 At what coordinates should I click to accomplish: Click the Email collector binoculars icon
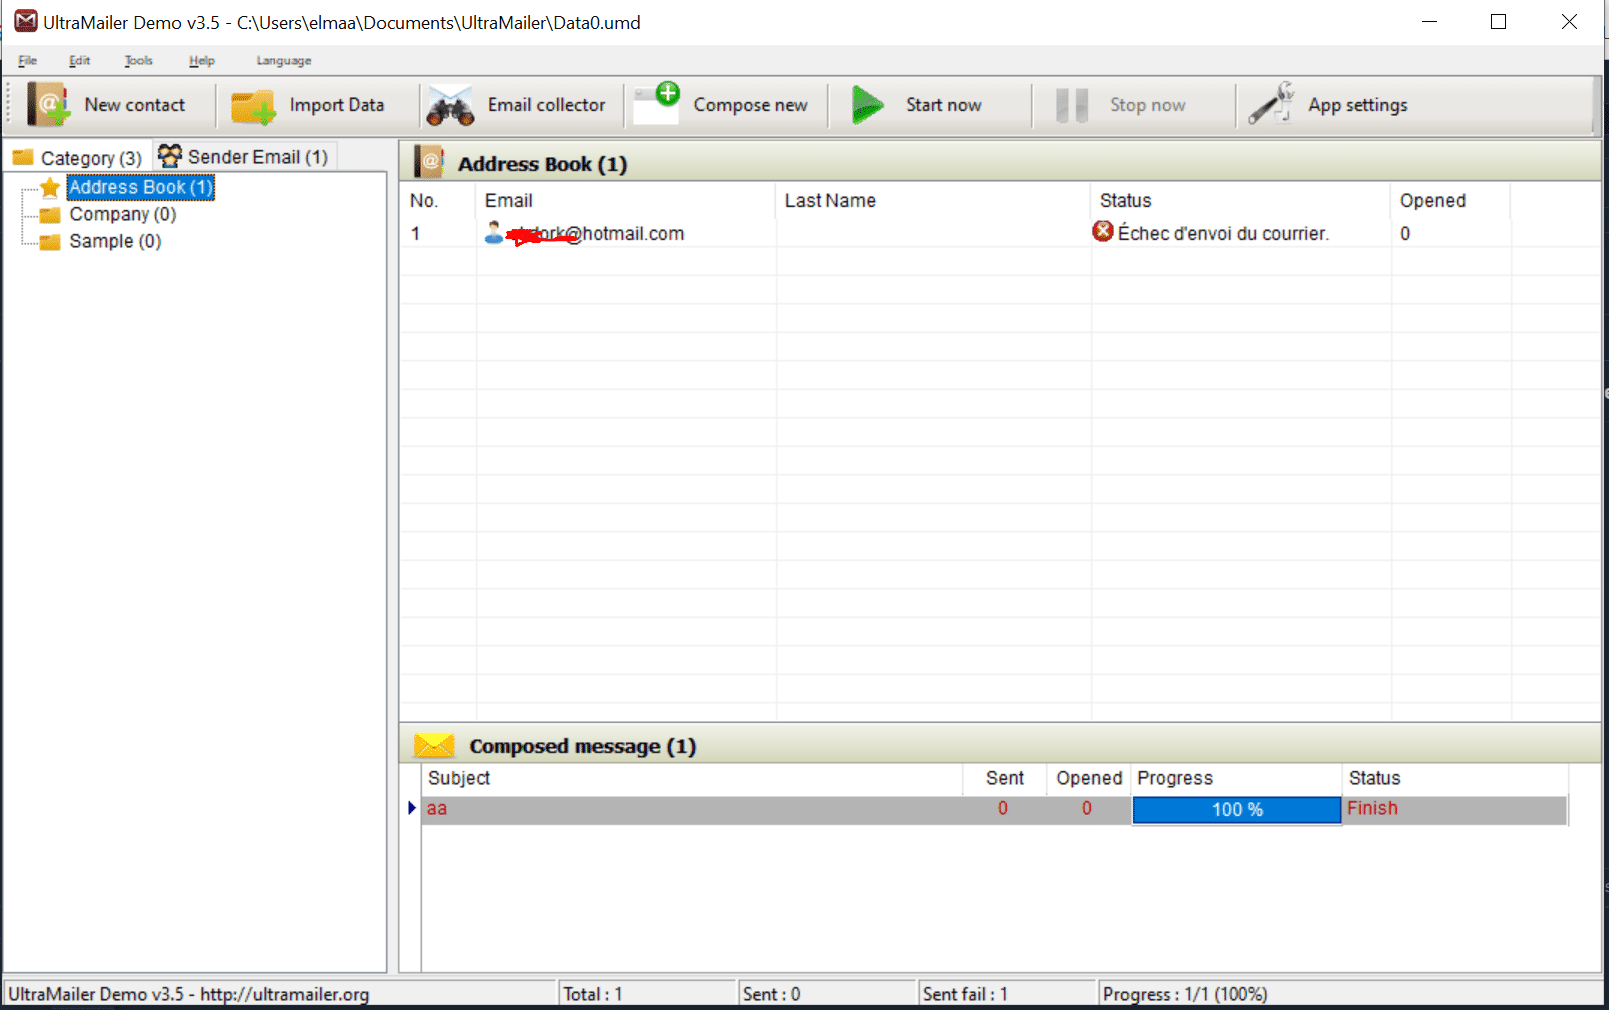450,106
